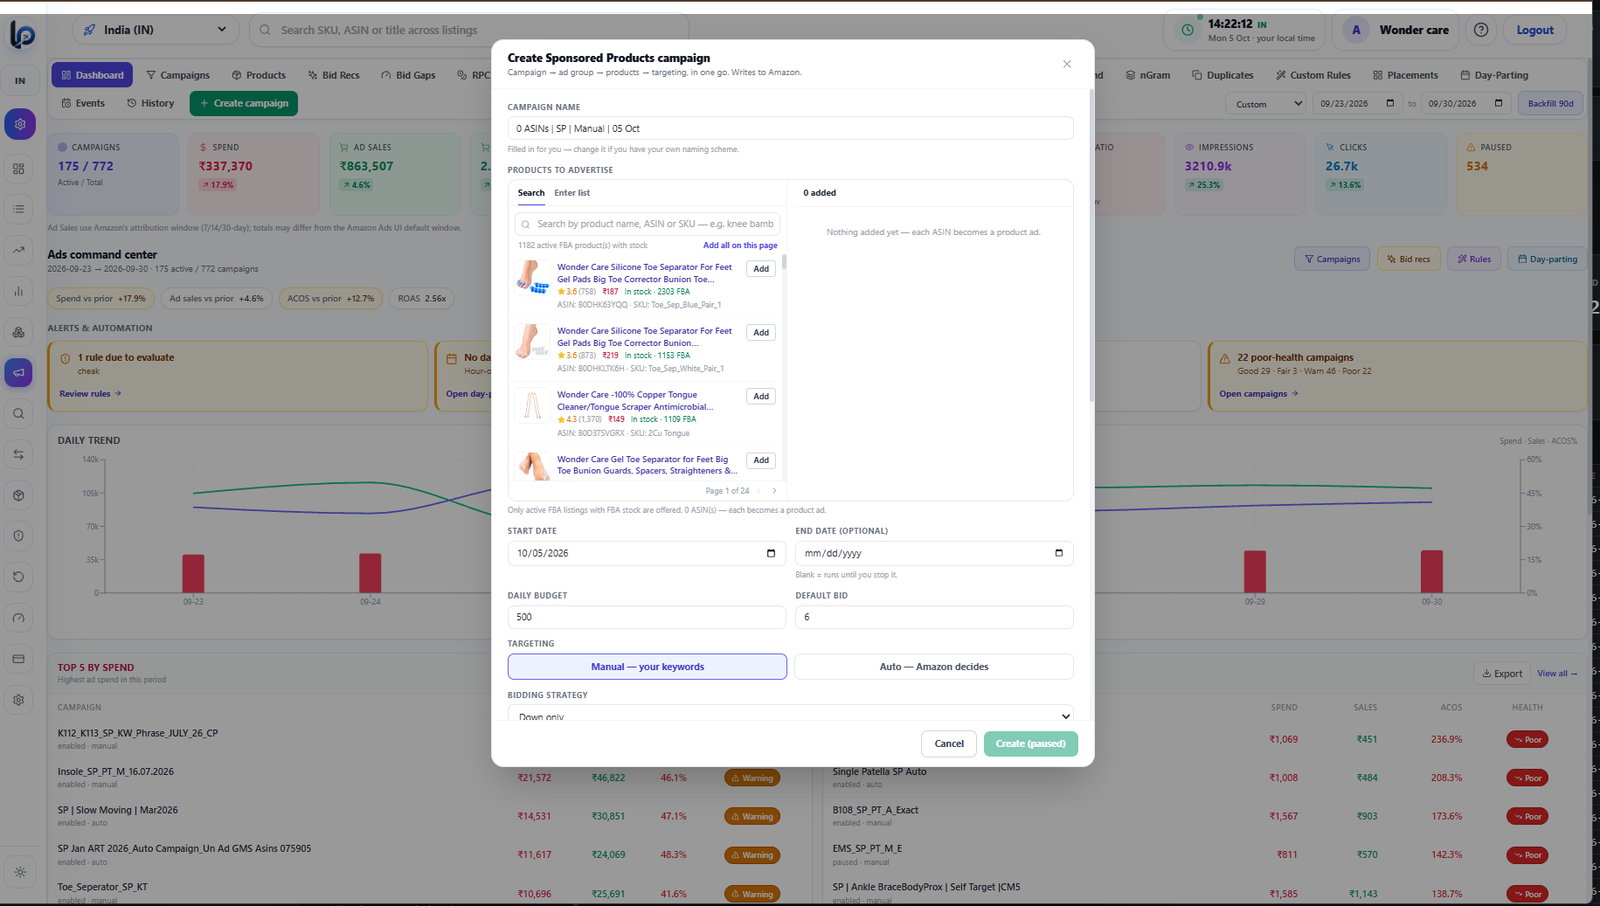Open the gear settings icon near sidebar bottom

pos(19,700)
